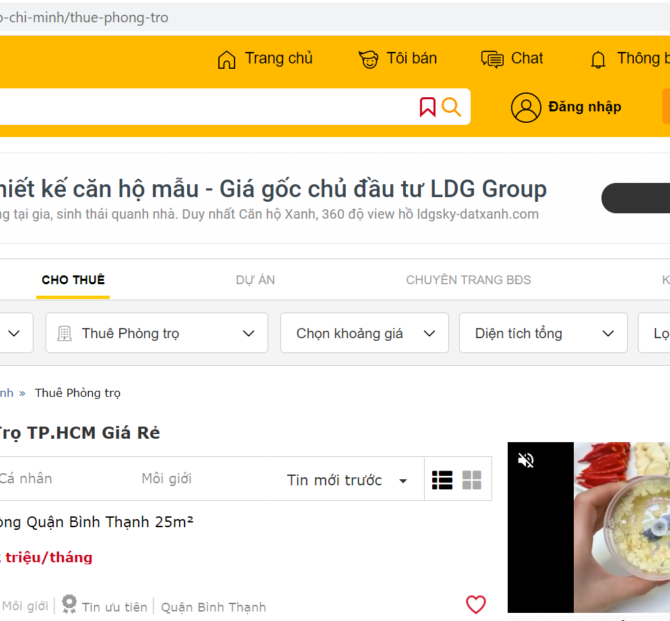670x621 pixels.
Task: Switch to grid view layout
Action: pos(472,480)
